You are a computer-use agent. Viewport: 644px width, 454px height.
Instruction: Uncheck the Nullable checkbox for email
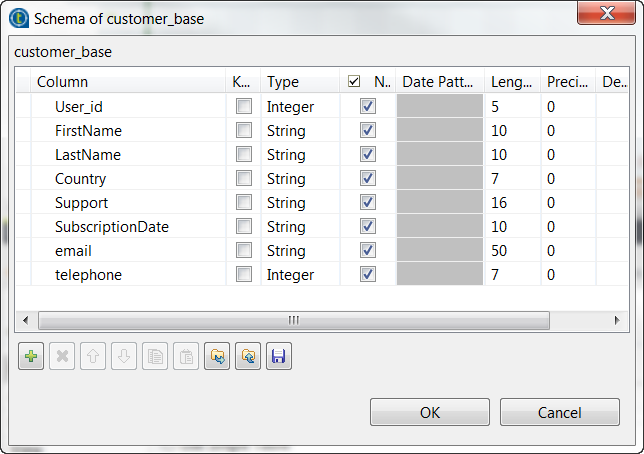(x=368, y=251)
